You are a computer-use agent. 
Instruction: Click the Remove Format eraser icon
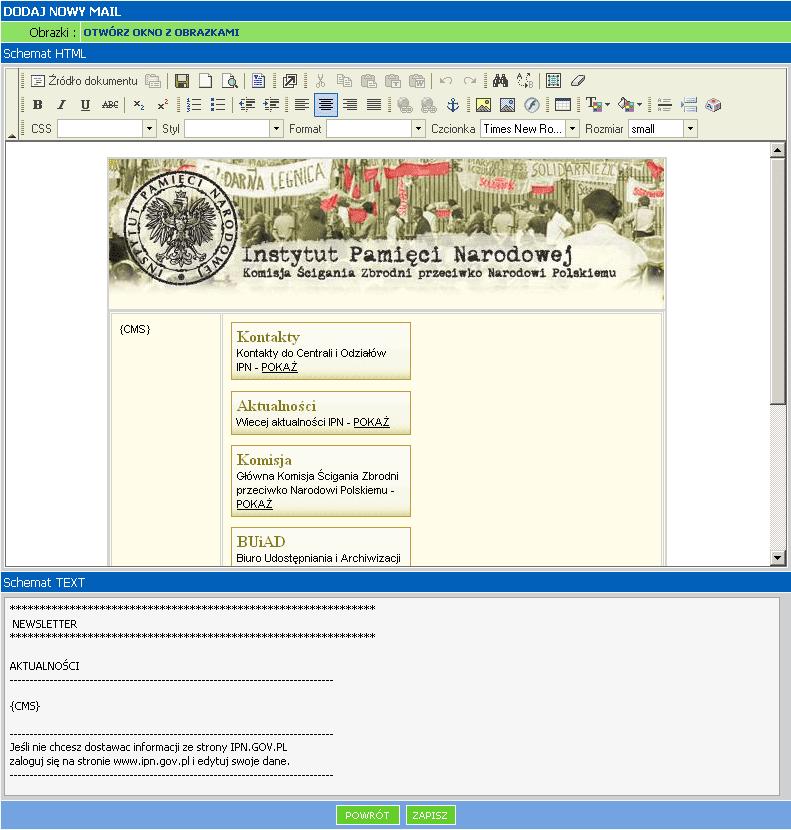click(578, 81)
